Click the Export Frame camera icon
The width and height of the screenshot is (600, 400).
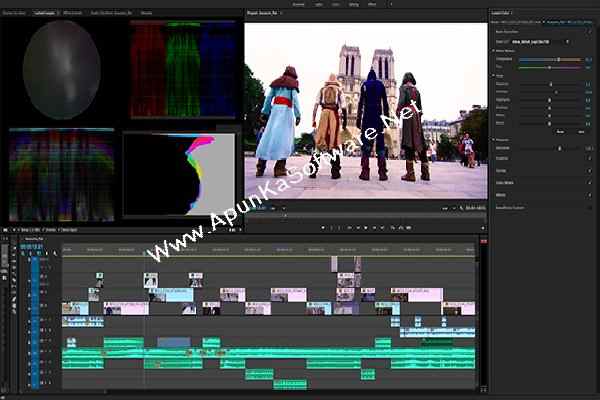(x=409, y=228)
